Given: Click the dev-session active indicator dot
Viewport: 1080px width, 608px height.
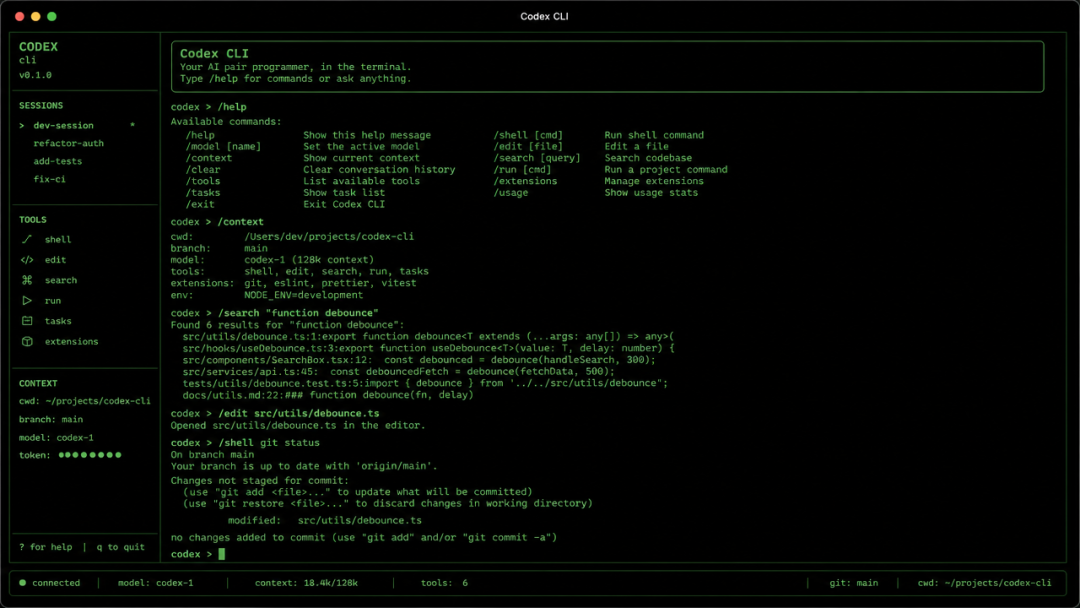Looking at the screenshot, I should (132, 125).
